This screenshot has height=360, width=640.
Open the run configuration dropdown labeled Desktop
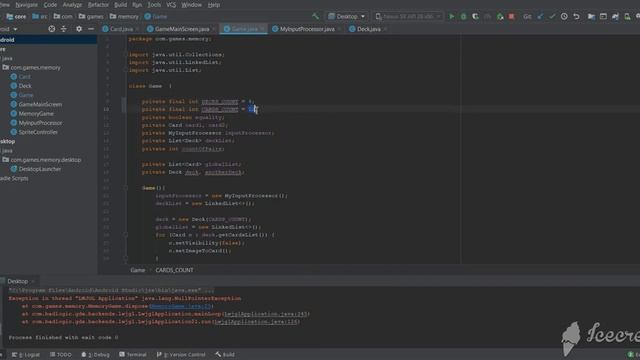click(x=347, y=17)
